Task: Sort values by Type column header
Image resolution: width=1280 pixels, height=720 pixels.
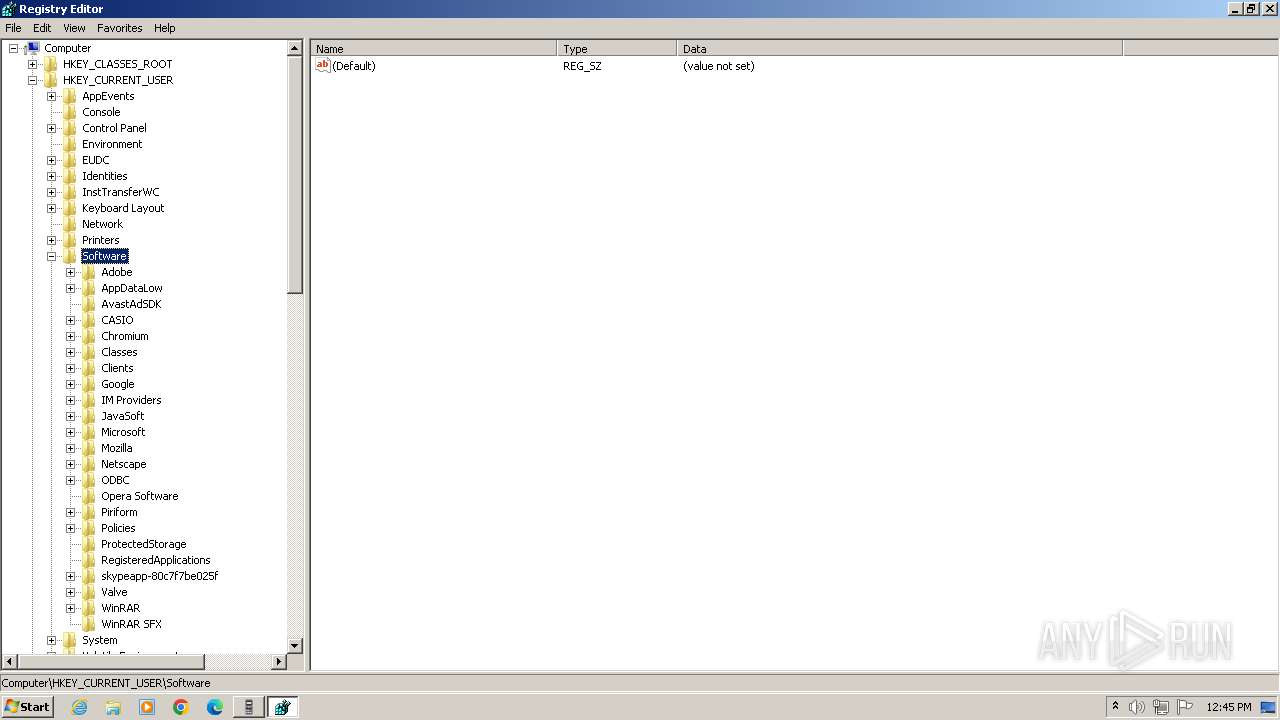Action: click(617, 48)
